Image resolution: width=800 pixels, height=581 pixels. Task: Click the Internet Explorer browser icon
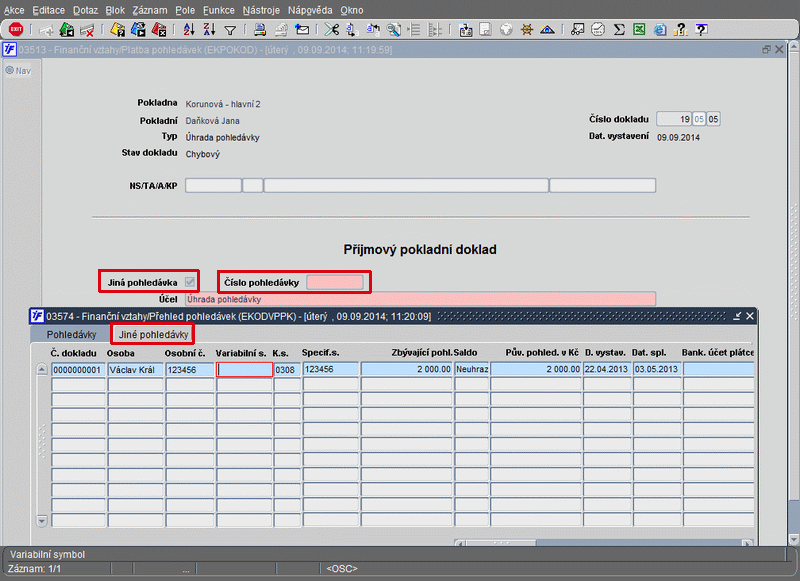[x=660, y=30]
